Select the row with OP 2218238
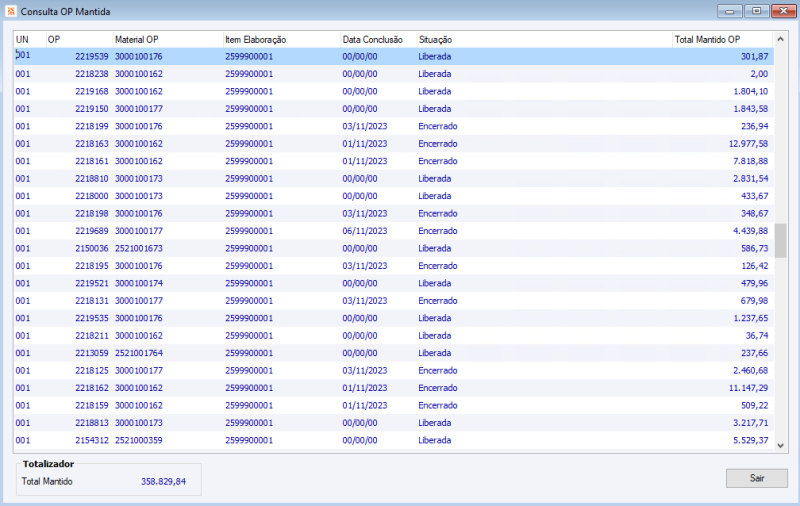This screenshot has width=800, height=506. point(394,74)
